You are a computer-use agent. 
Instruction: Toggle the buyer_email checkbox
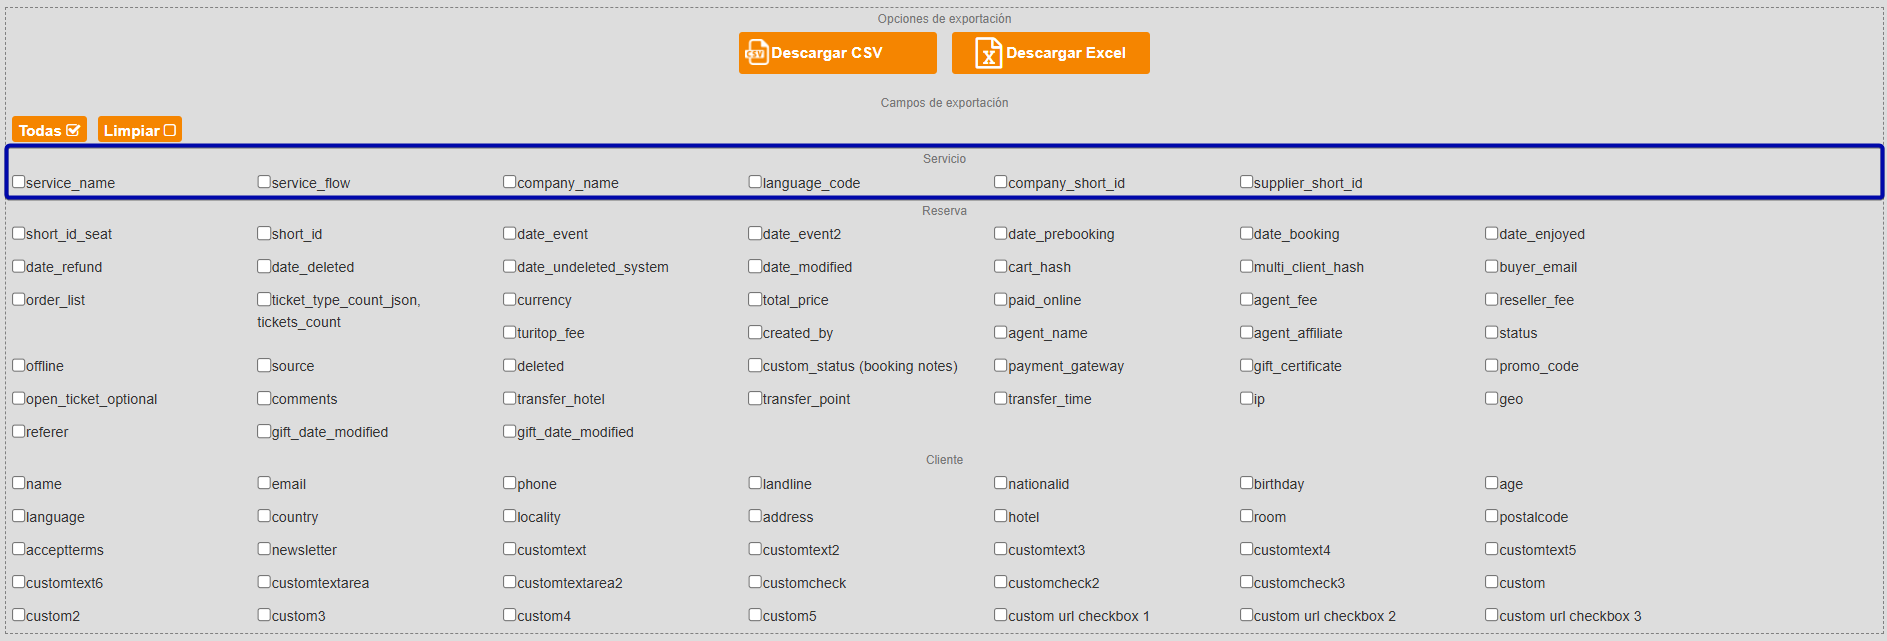[1492, 266]
